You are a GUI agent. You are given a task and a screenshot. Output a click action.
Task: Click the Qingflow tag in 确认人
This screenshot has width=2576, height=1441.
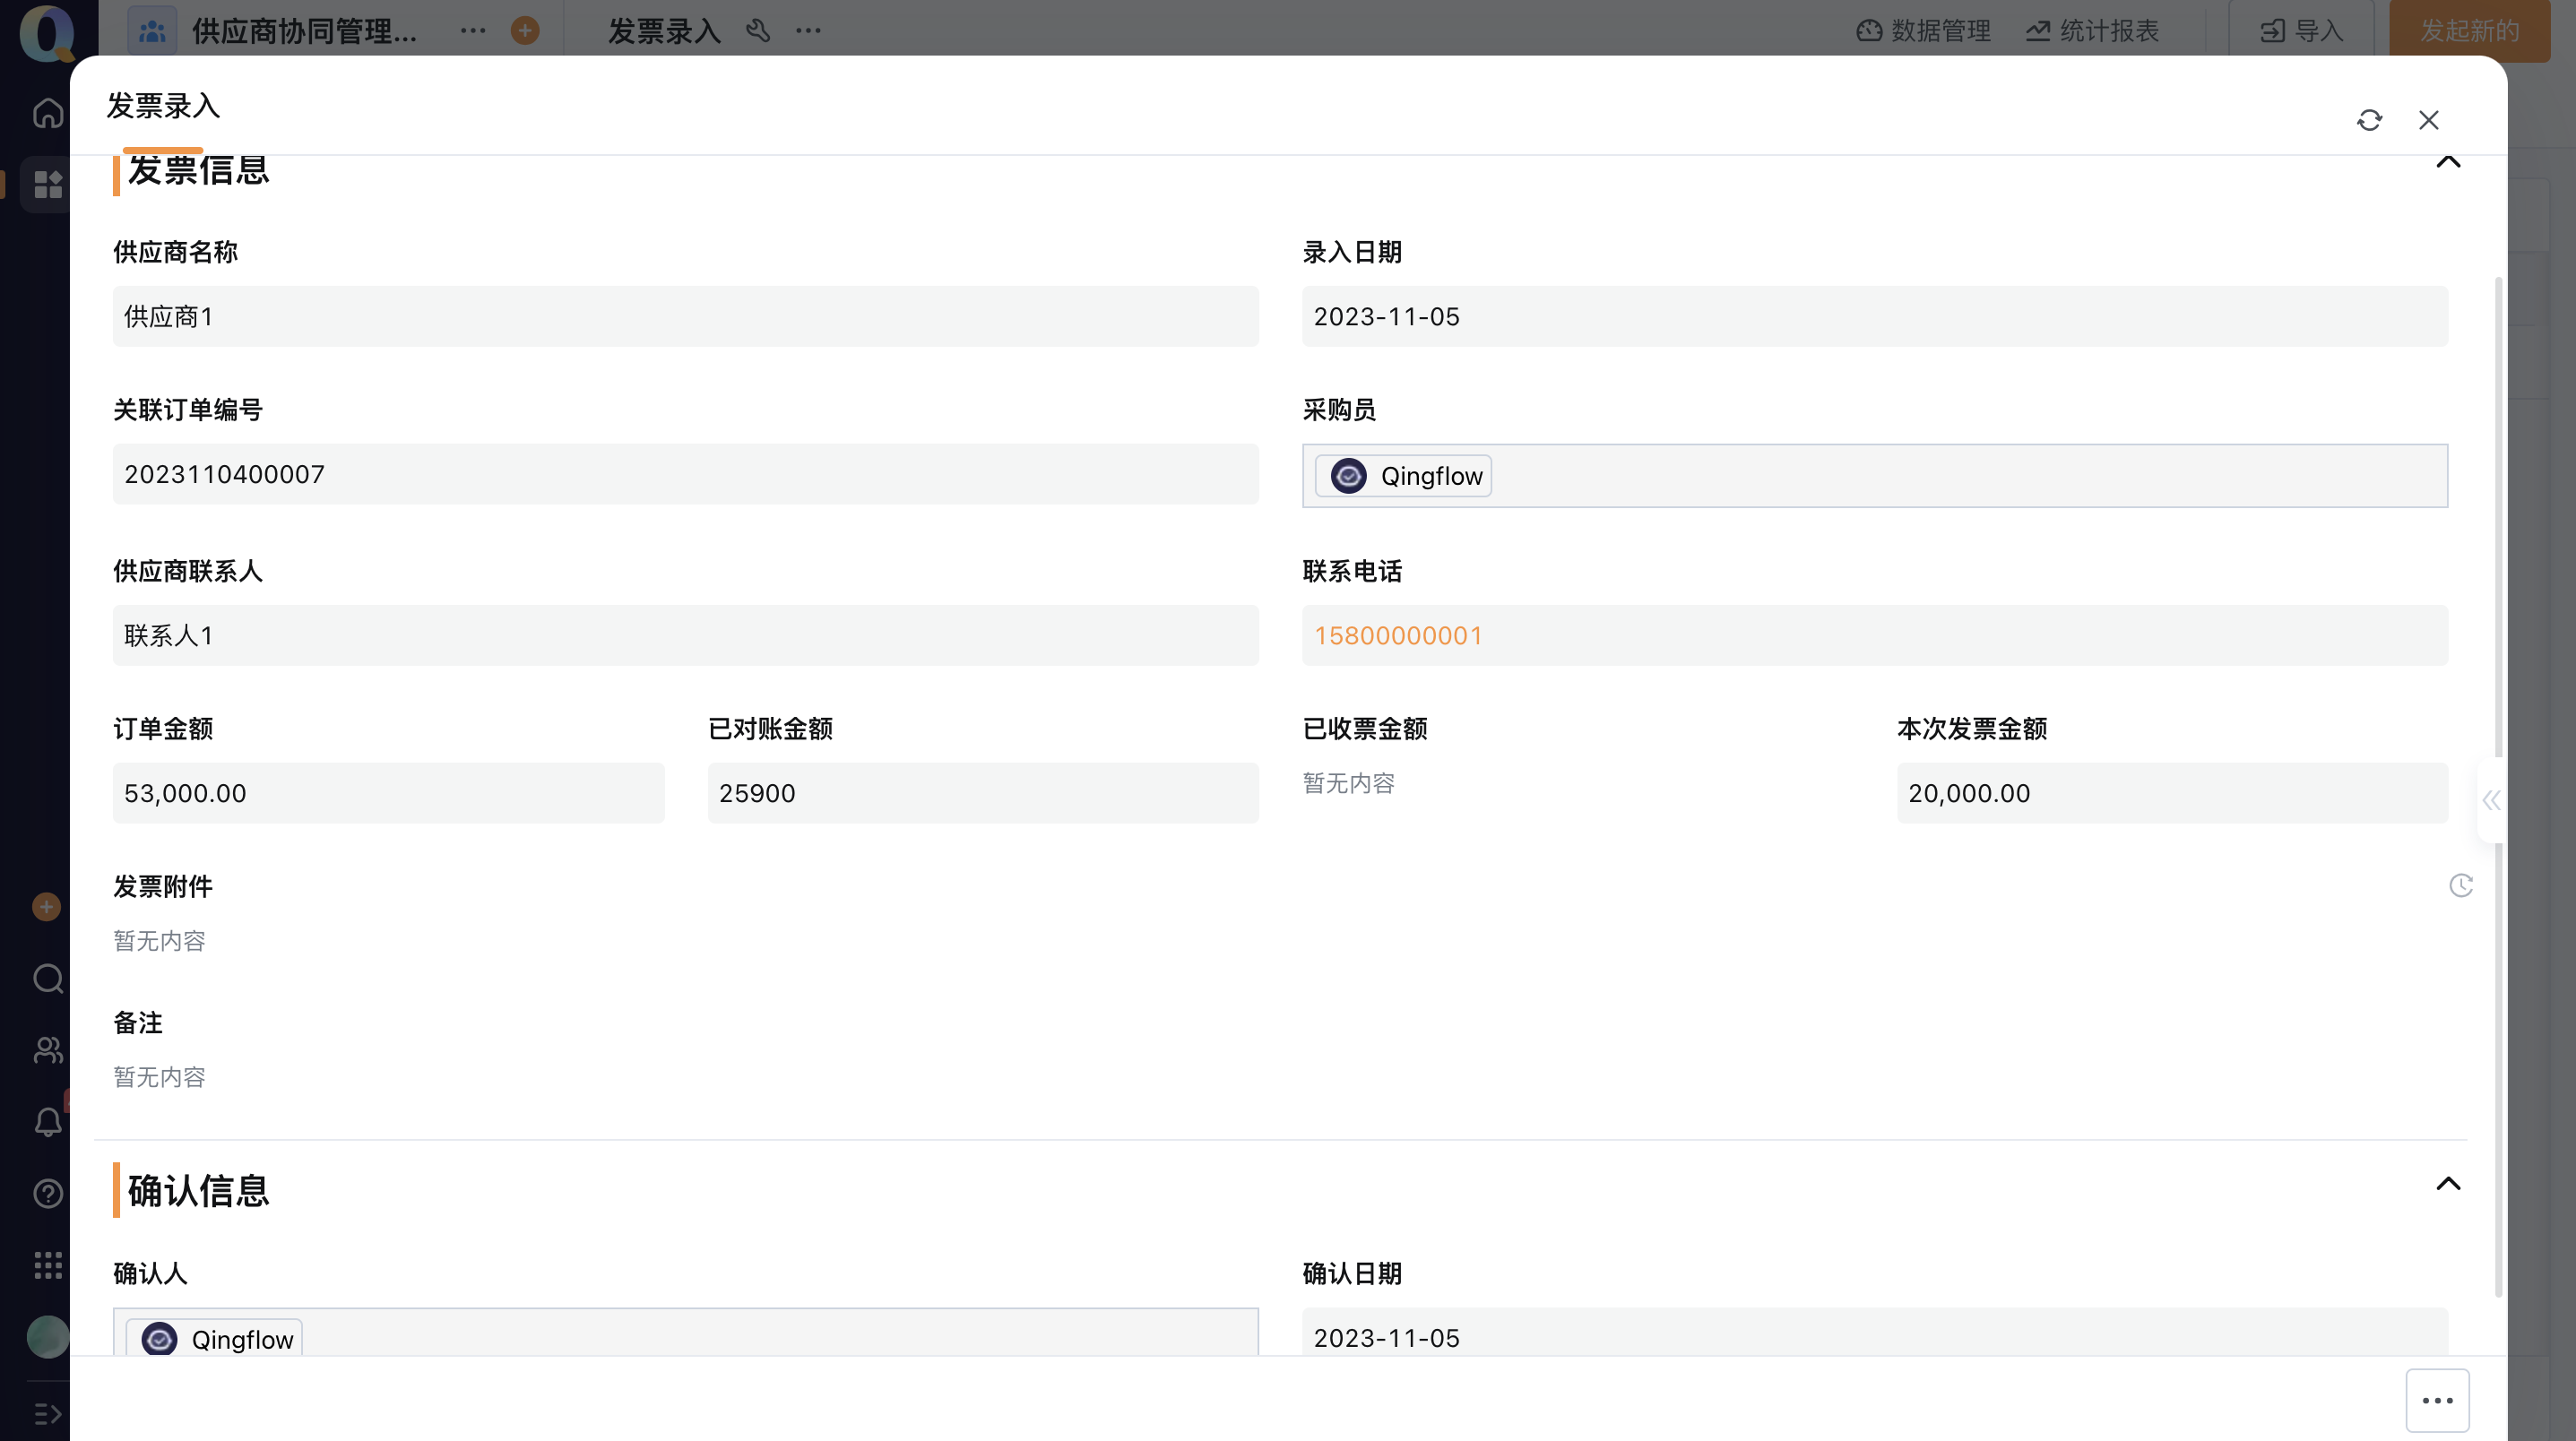tap(214, 1339)
